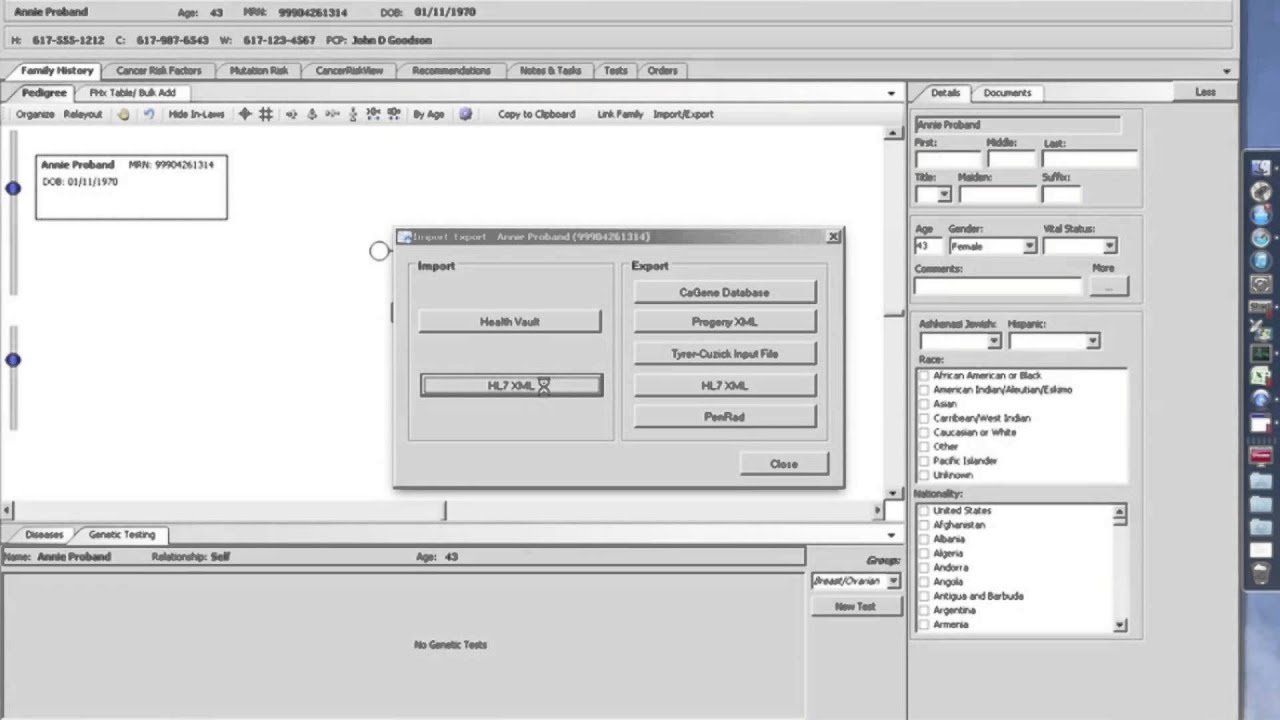This screenshot has width=1280, height=720.
Task: Switch to Cancer Risk Factors tab
Action: click(x=158, y=71)
